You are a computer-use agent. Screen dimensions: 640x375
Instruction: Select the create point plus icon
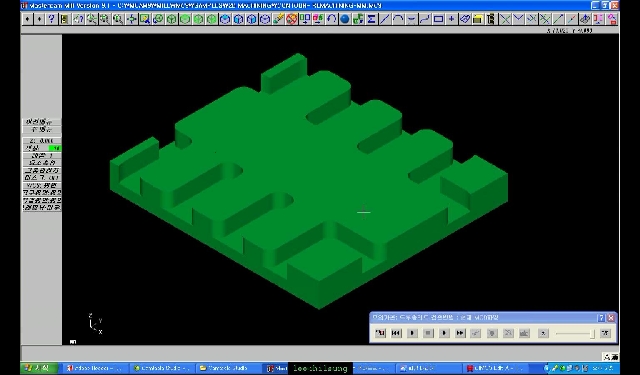point(451,19)
